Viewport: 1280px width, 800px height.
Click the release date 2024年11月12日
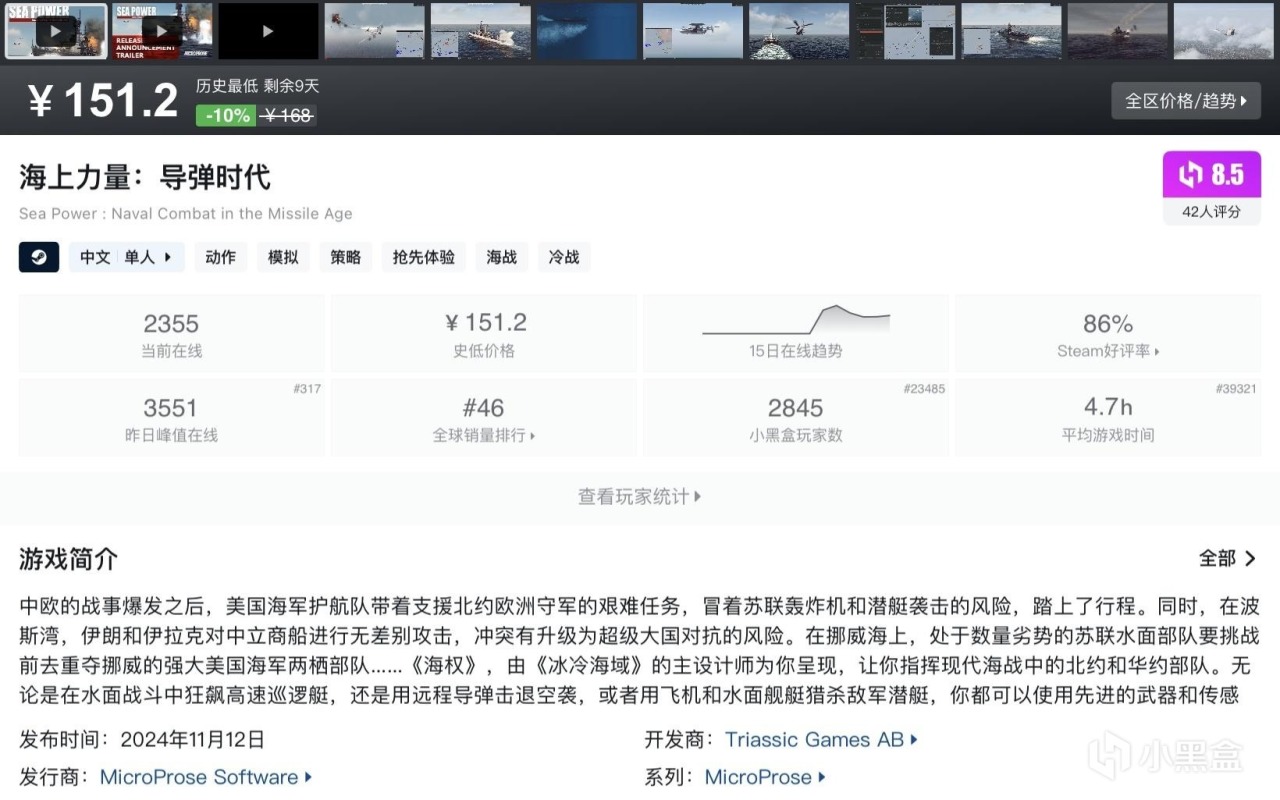pos(193,740)
